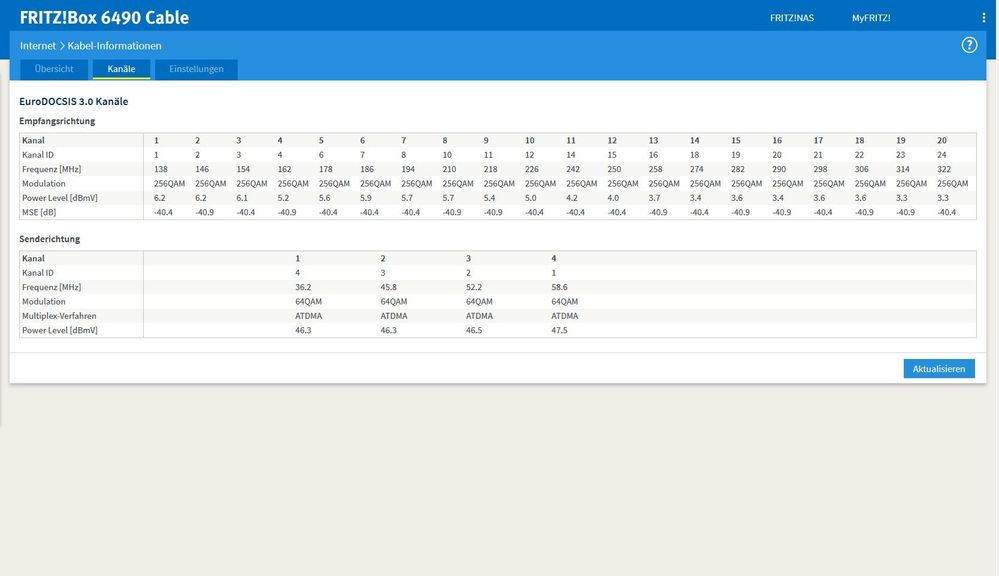
Task: Click the upstream Power Level [dBmV] label
Action: (60, 330)
